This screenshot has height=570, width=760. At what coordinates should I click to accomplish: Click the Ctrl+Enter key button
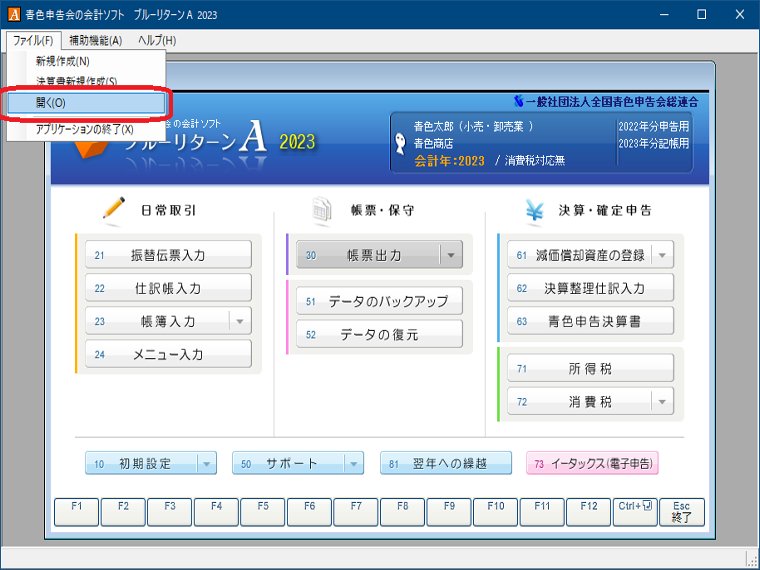click(x=635, y=512)
